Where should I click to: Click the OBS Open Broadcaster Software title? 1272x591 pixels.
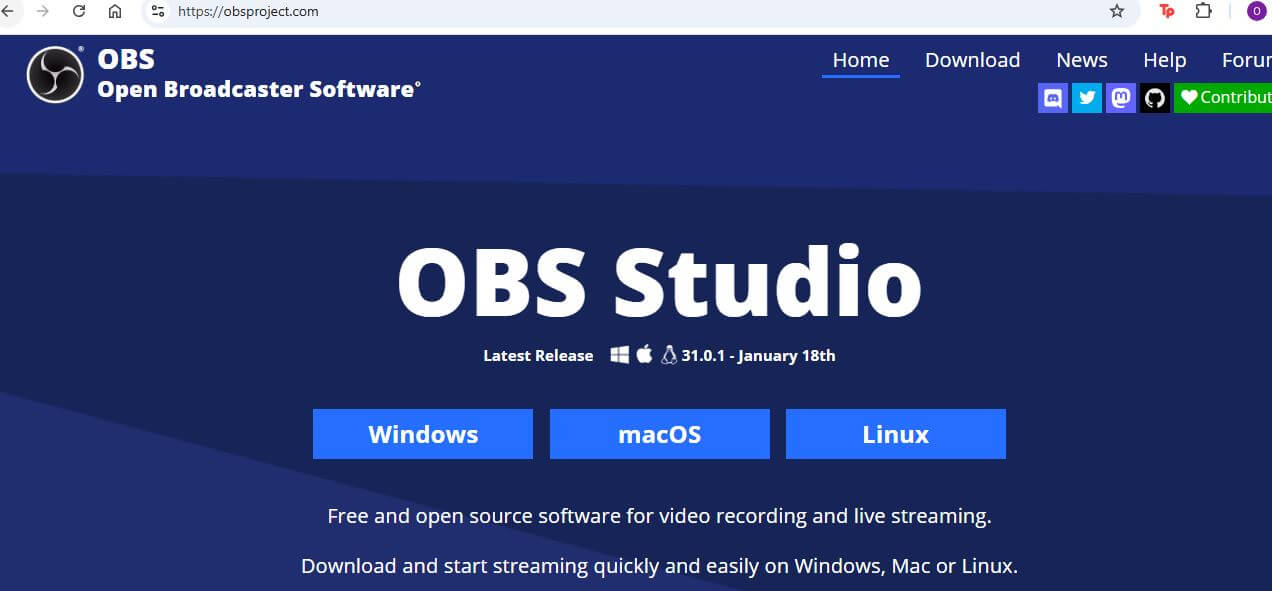259,74
